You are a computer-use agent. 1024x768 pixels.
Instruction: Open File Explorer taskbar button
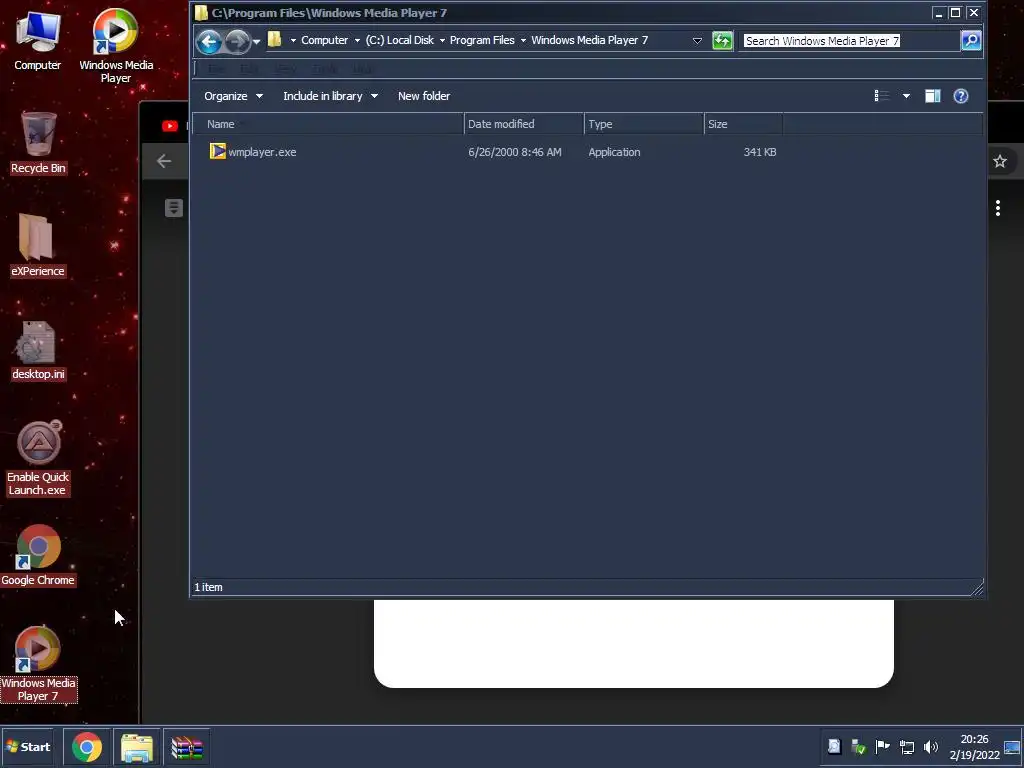[136, 747]
